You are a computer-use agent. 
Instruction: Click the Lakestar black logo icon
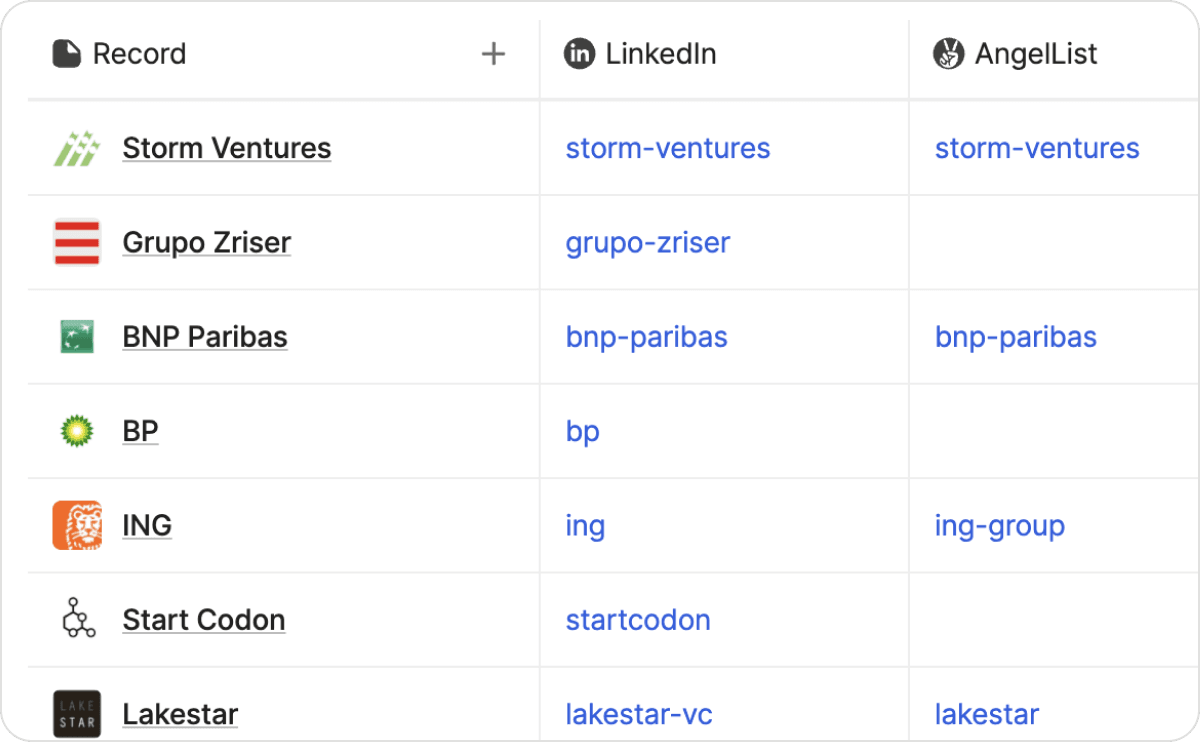[77, 713]
